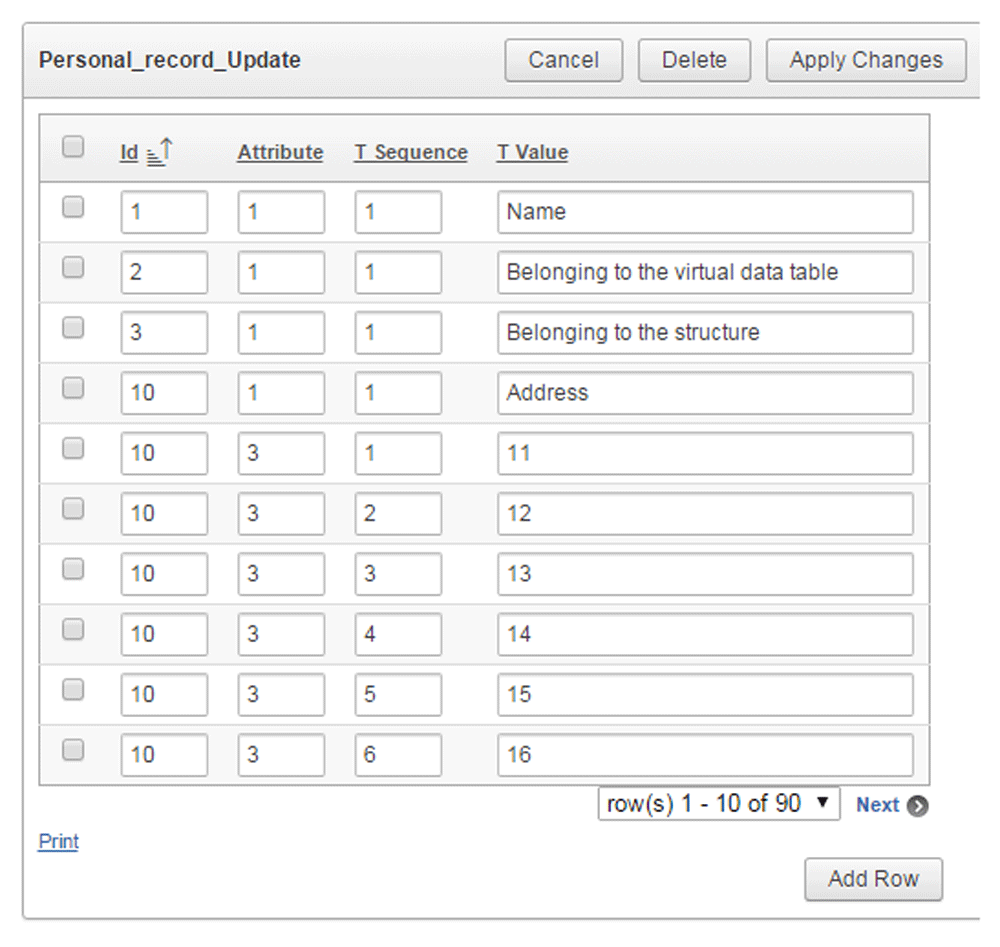This screenshot has height=947, width=1000.
Task: Open the row(s) 1 - 10 of 90 dropdown
Action: click(719, 804)
